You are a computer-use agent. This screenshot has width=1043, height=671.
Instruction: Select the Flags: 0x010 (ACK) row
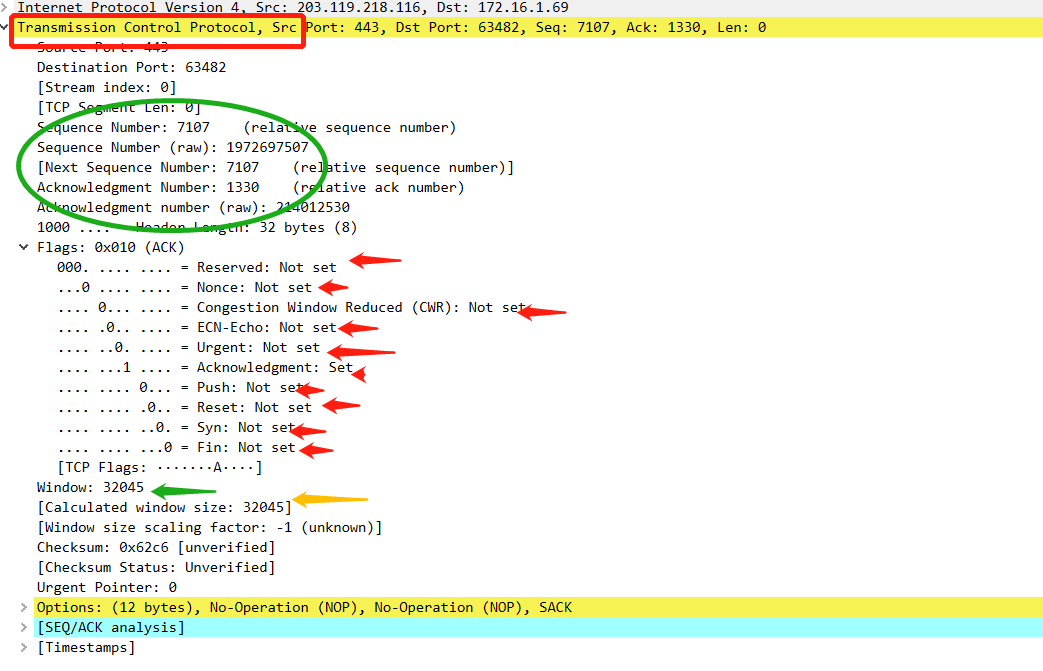(110, 247)
